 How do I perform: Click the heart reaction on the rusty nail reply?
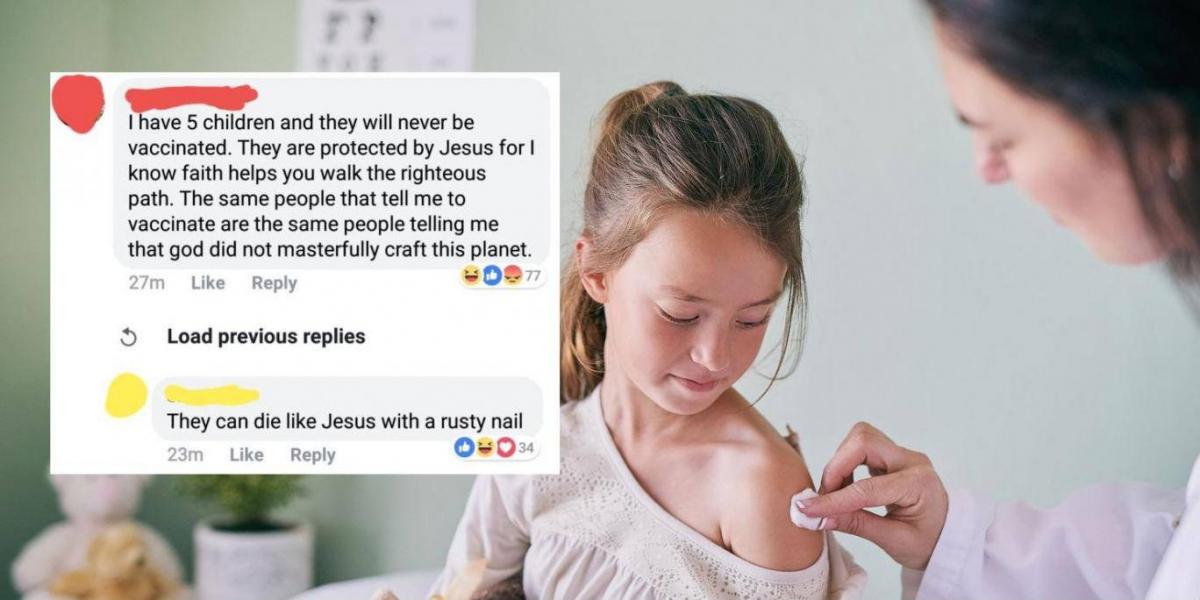pos(505,447)
